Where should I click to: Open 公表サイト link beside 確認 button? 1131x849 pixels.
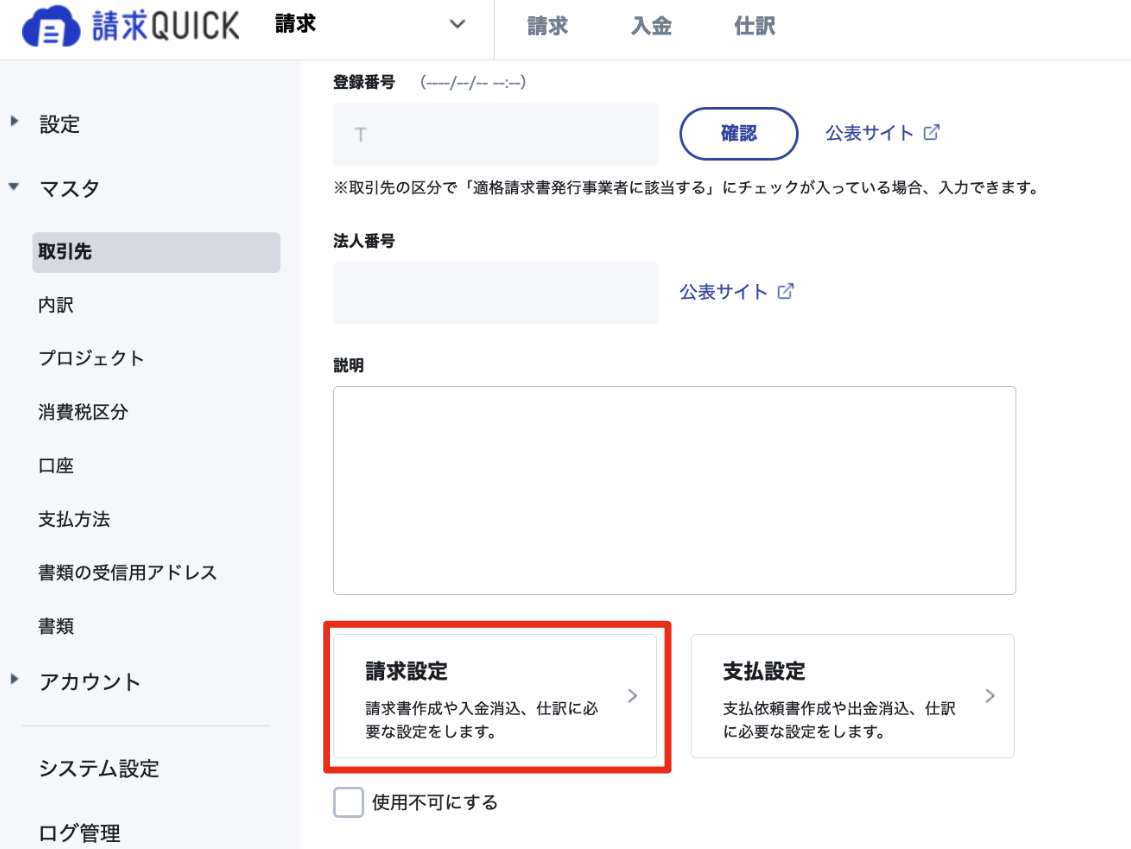869,133
